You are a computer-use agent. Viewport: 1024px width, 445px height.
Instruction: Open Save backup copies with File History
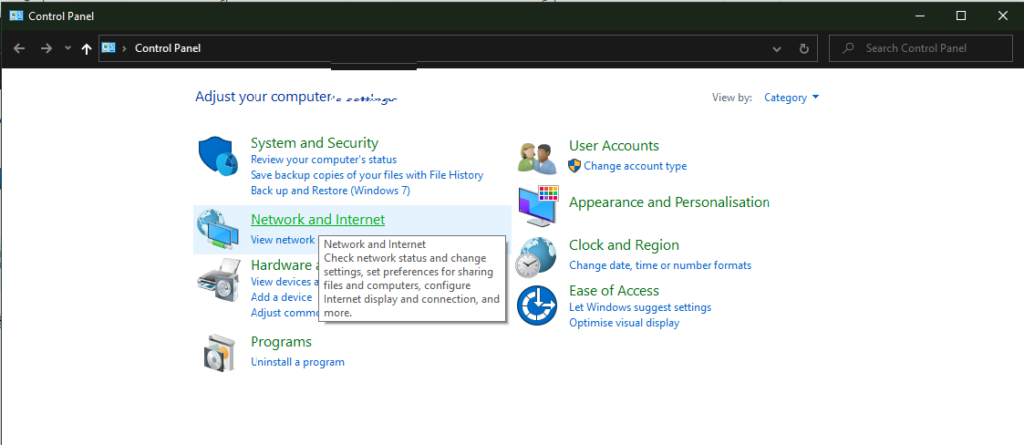(x=367, y=175)
